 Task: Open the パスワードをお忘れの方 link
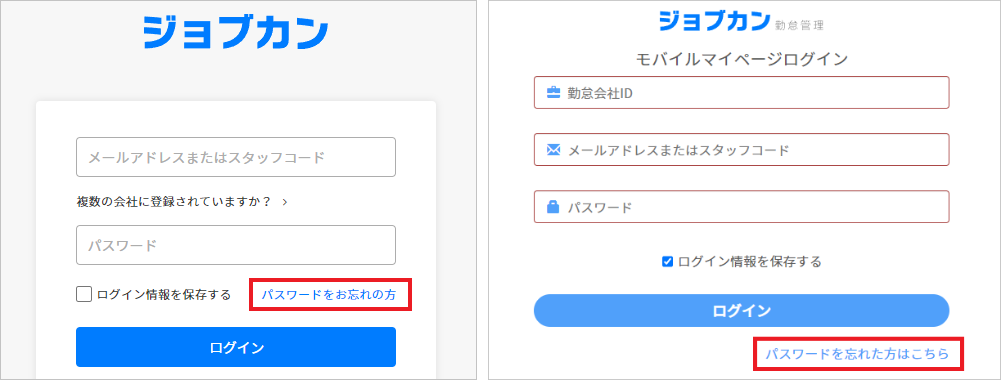tap(329, 294)
